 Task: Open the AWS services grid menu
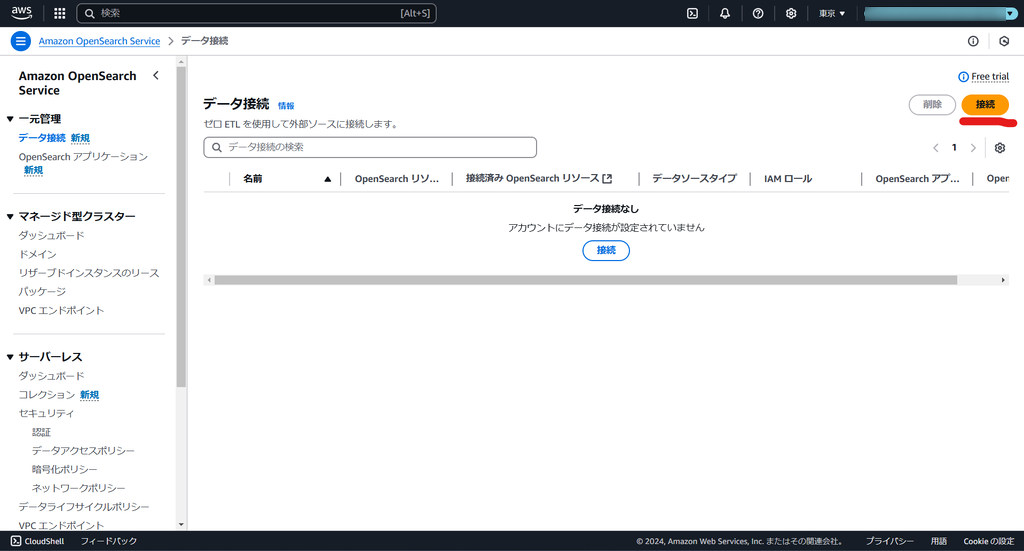point(59,13)
